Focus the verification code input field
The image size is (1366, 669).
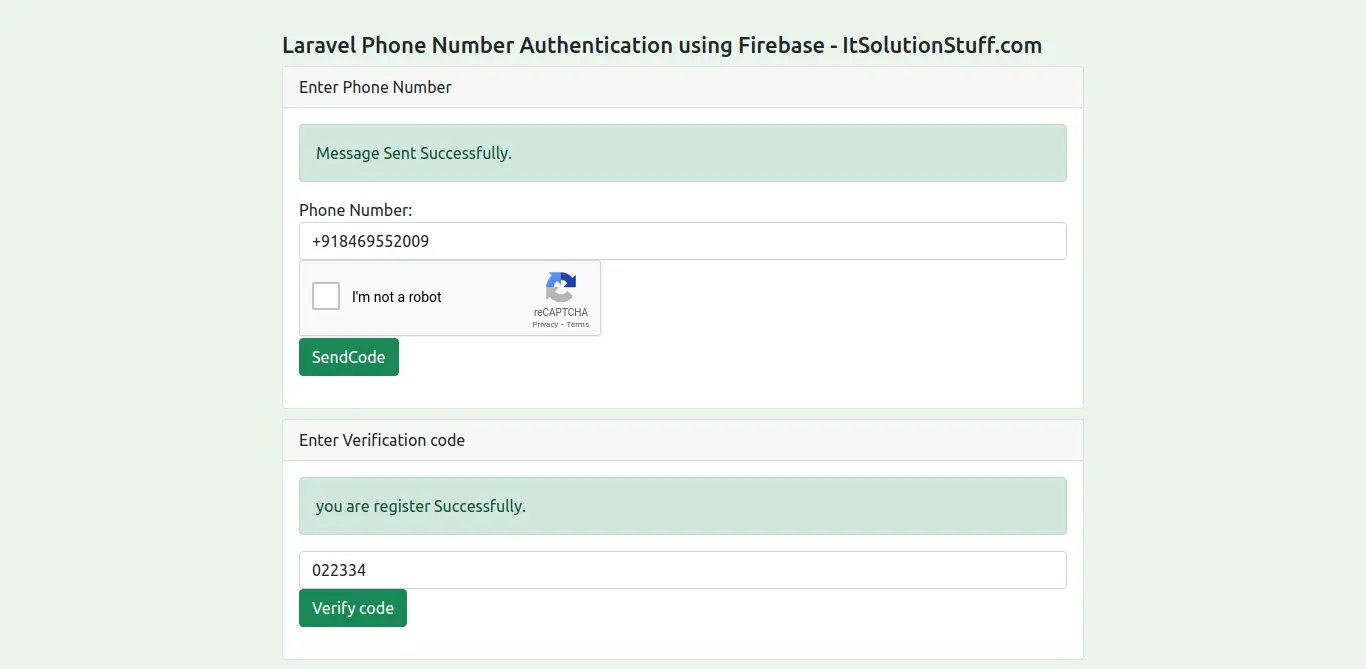point(682,570)
